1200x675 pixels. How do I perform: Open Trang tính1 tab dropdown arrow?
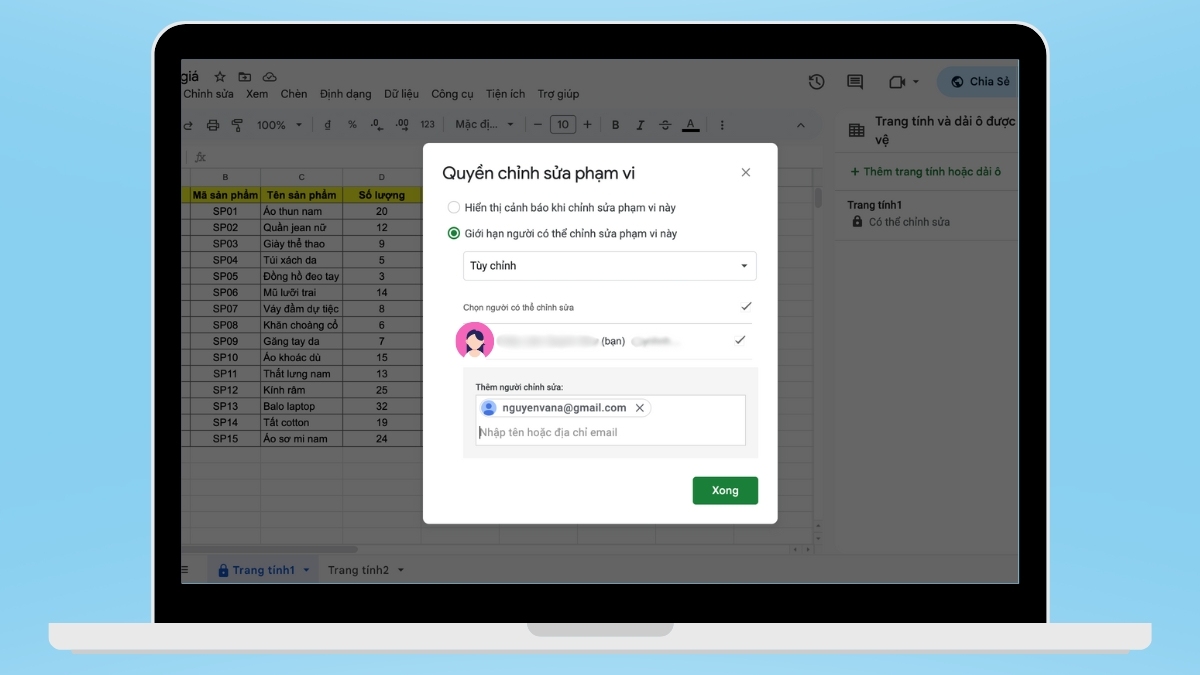coord(306,570)
